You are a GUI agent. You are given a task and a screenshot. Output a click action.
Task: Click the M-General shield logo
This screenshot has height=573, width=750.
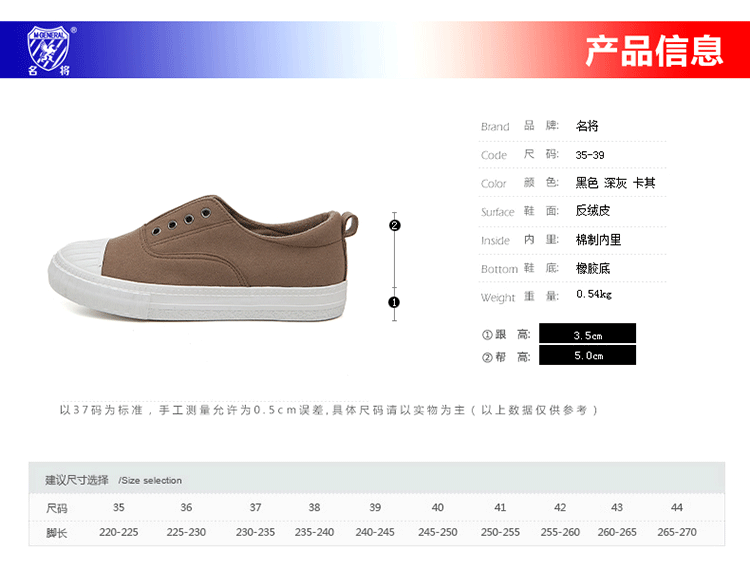click(49, 49)
